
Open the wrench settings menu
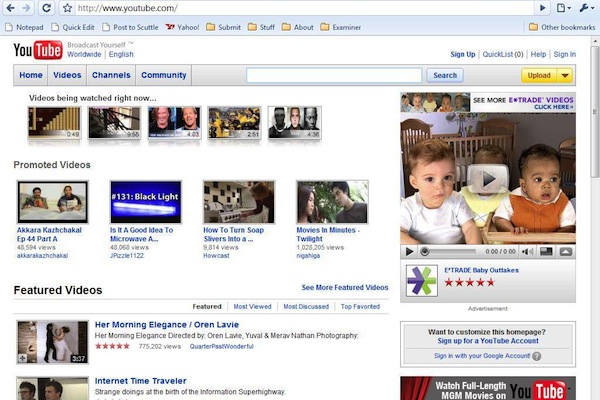585,8
